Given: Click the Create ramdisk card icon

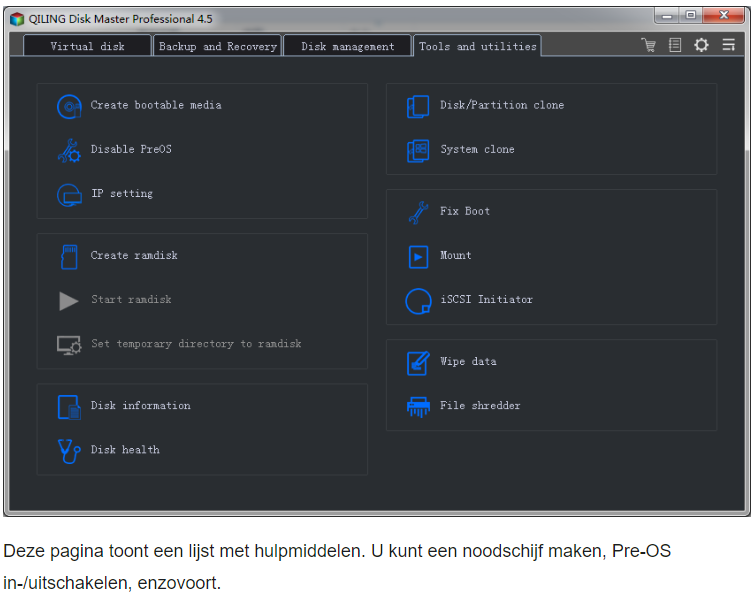Looking at the screenshot, I should (69, 257).
